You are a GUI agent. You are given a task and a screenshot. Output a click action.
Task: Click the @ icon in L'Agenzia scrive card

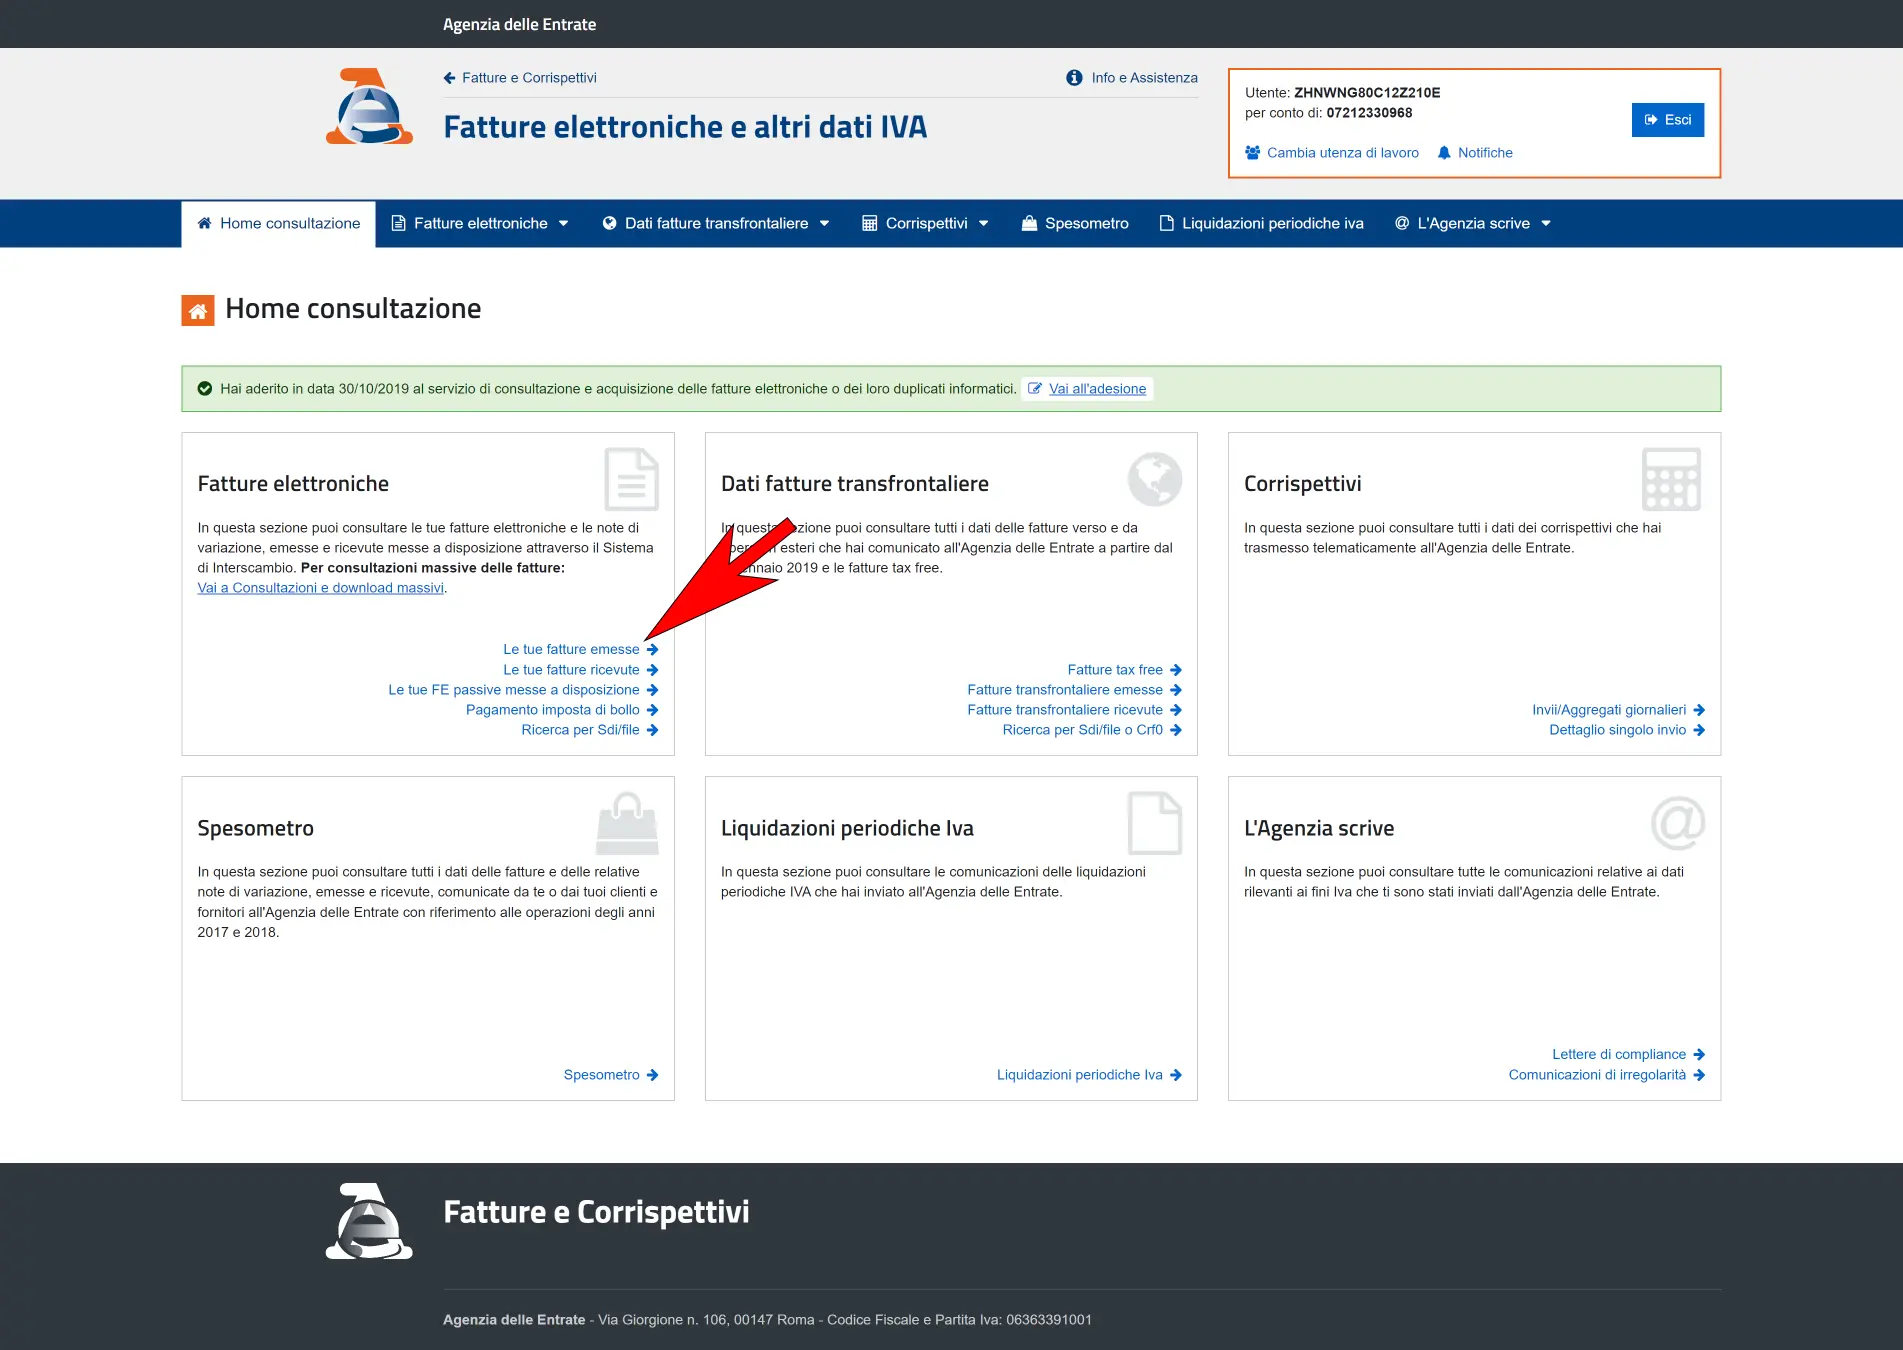(x=1677, y=823)
